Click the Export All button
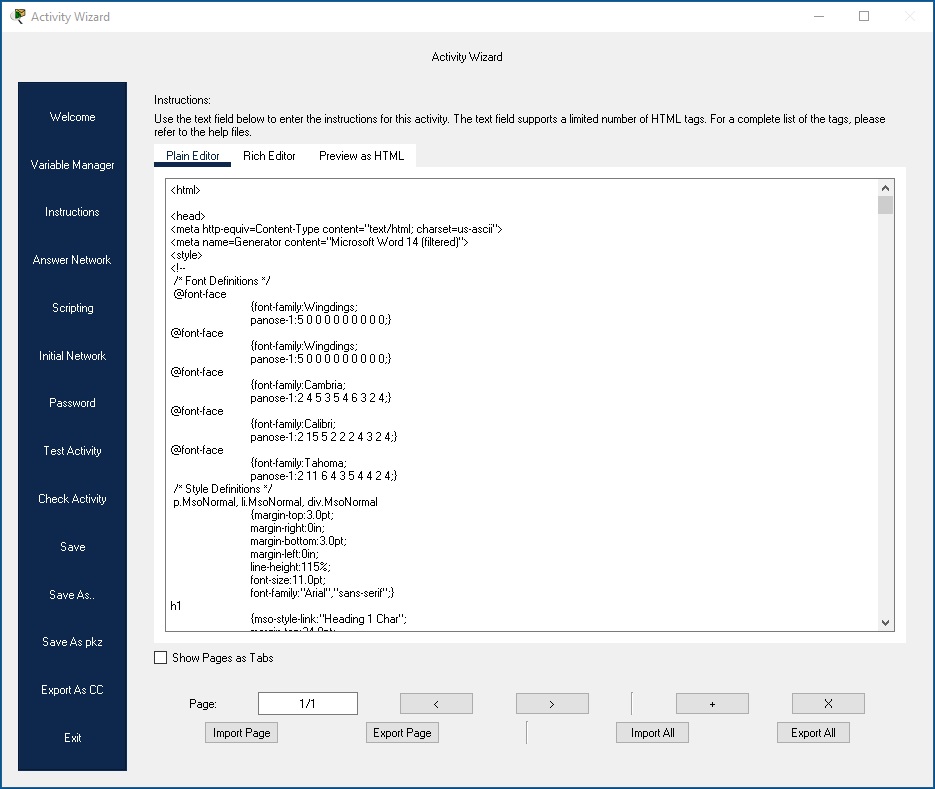Screen dimensions: 935x789 point(813,733)
